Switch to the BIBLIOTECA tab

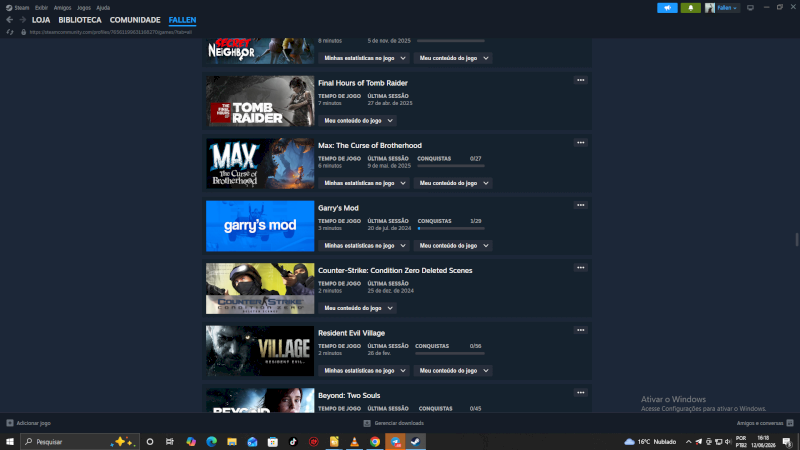[80, 20]
